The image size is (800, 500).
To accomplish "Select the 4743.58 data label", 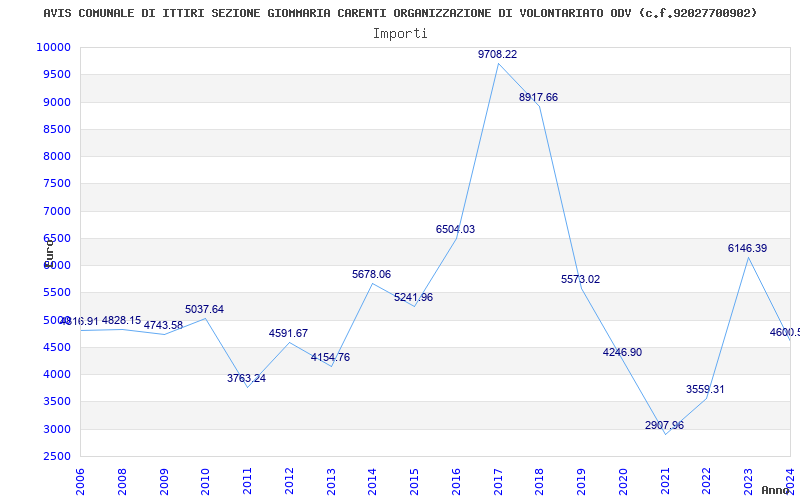I will [x=163, y=325].
